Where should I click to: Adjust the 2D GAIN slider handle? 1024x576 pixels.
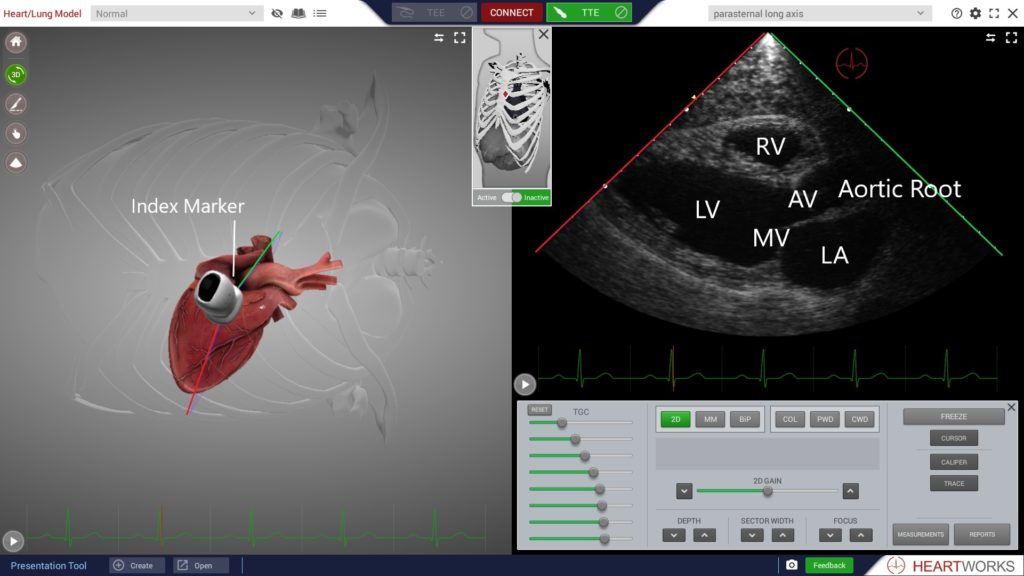click(x=768, y=491)
